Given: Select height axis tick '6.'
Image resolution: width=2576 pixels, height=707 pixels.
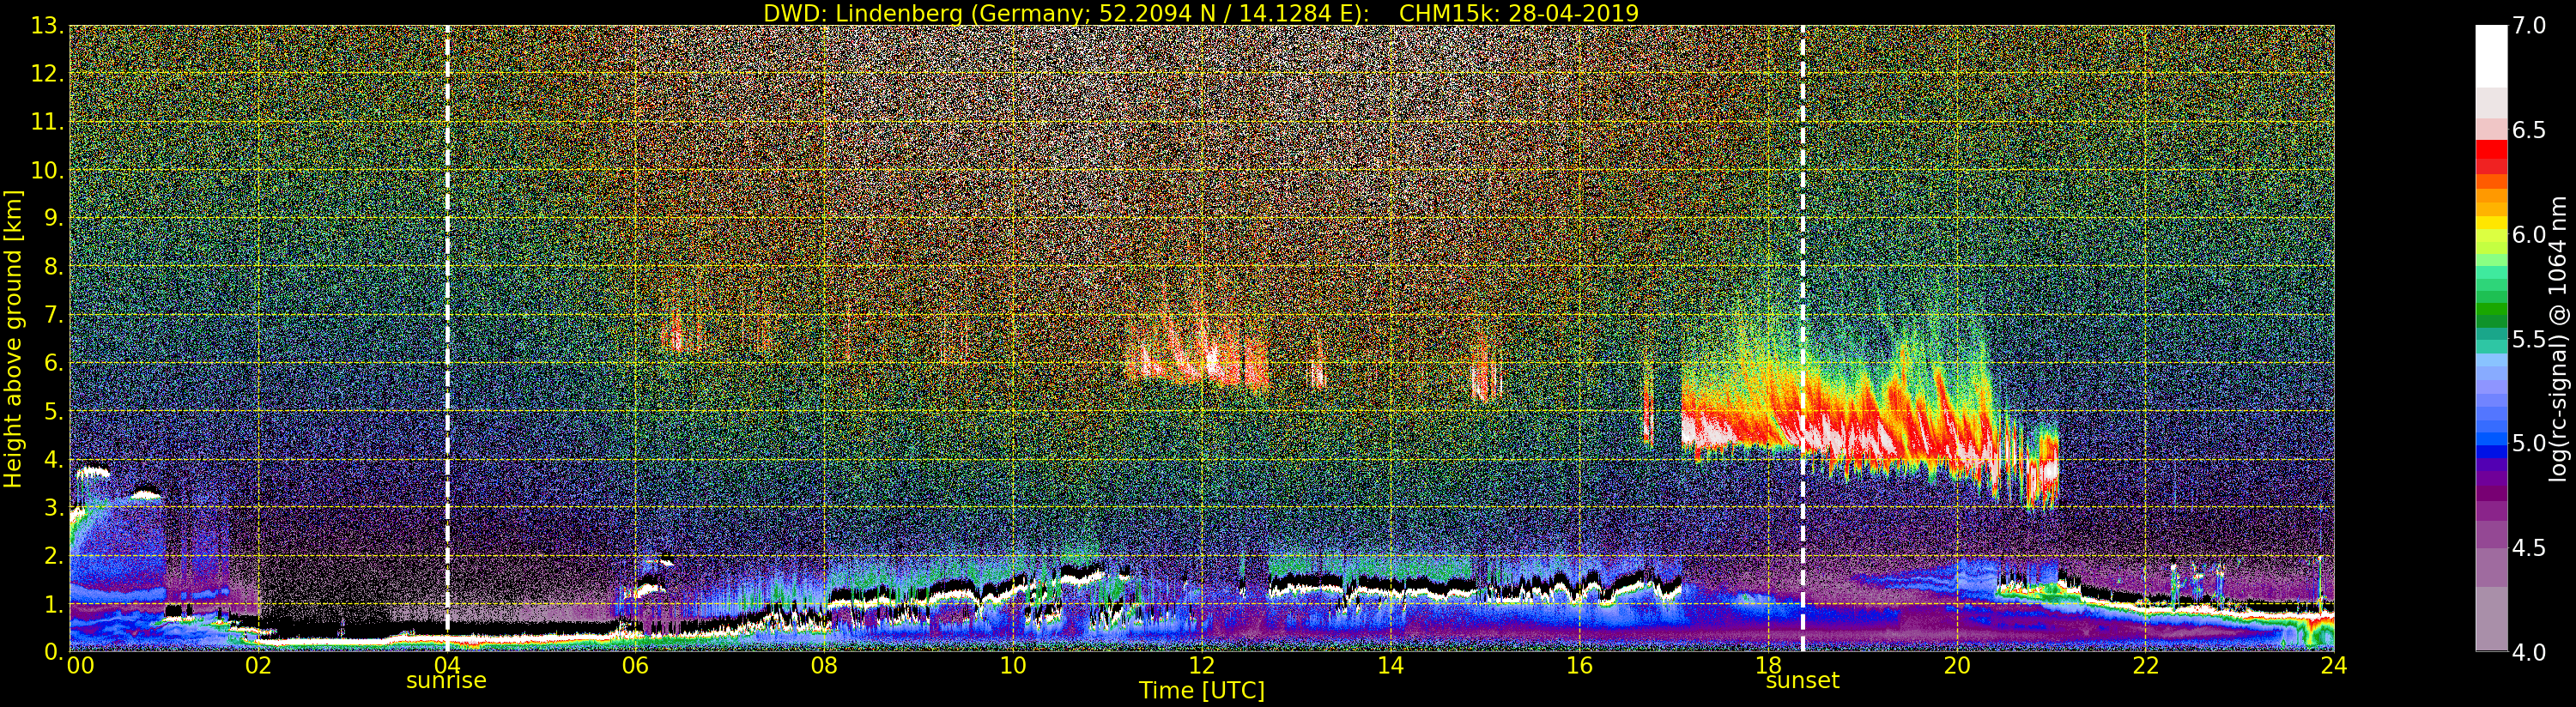Looking at the screenshot, I should click(x=53, y=363).
